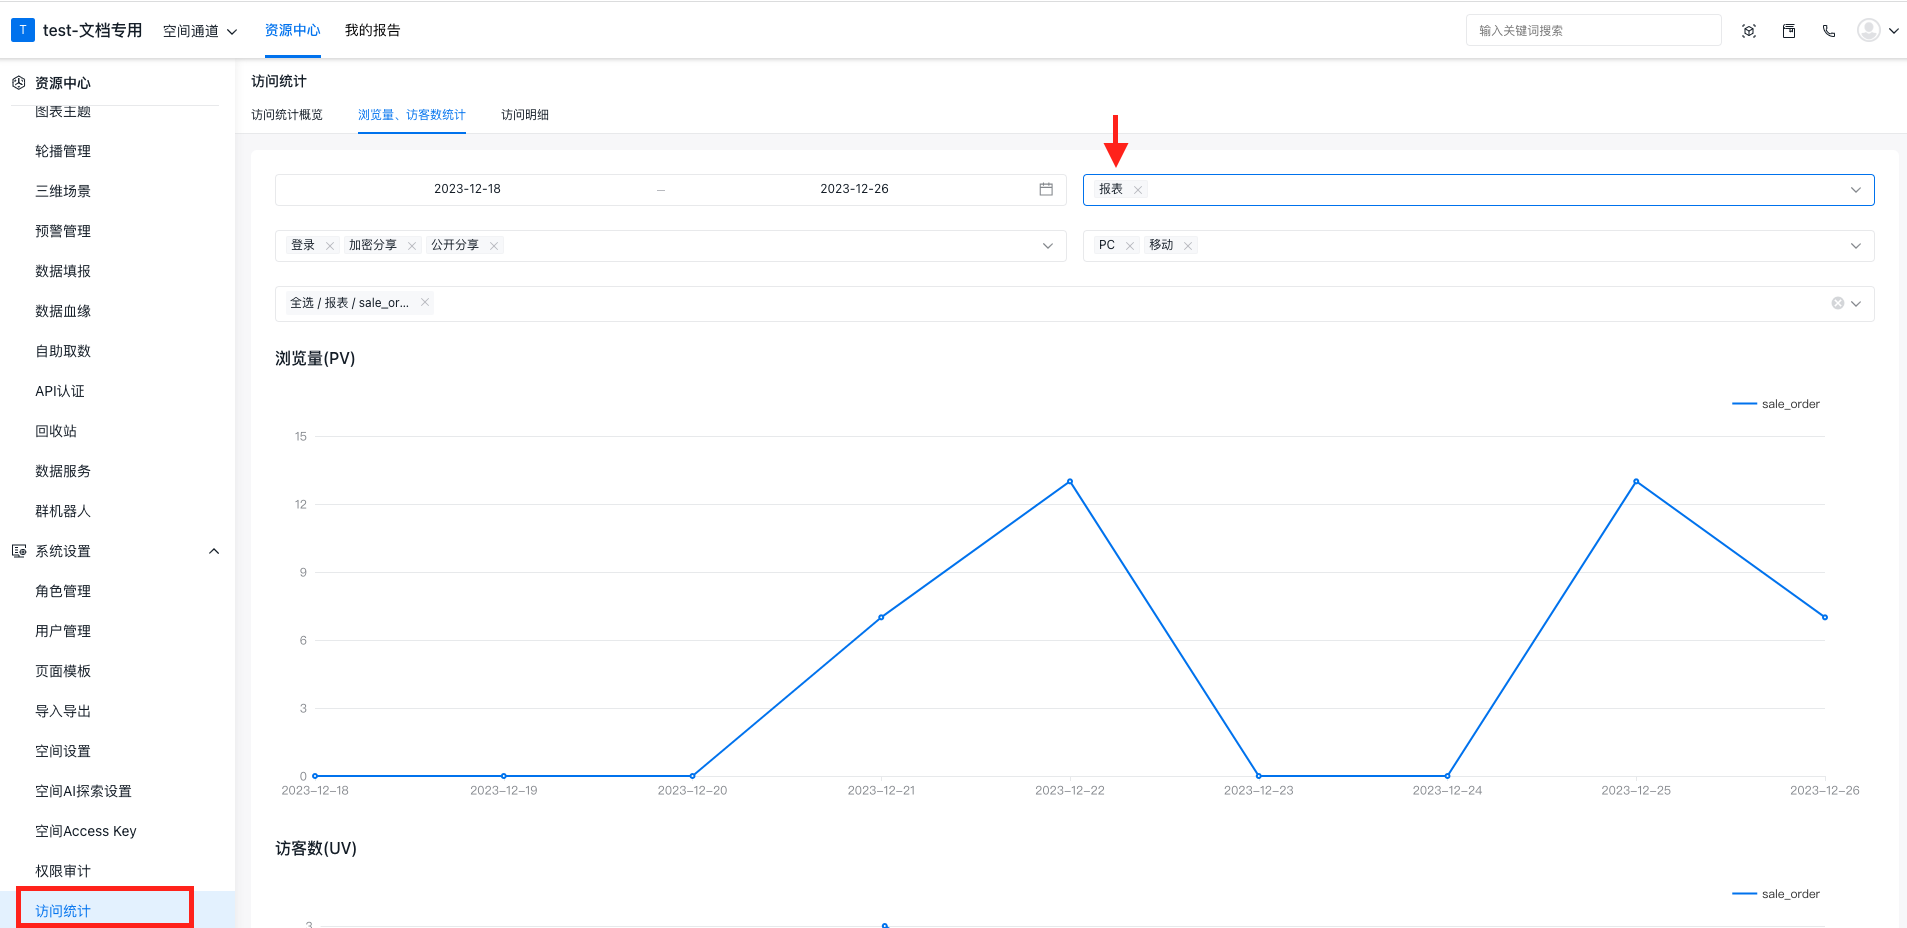
Task: Click the 系统设置 section icon
Action: click(x=18, y=551)
